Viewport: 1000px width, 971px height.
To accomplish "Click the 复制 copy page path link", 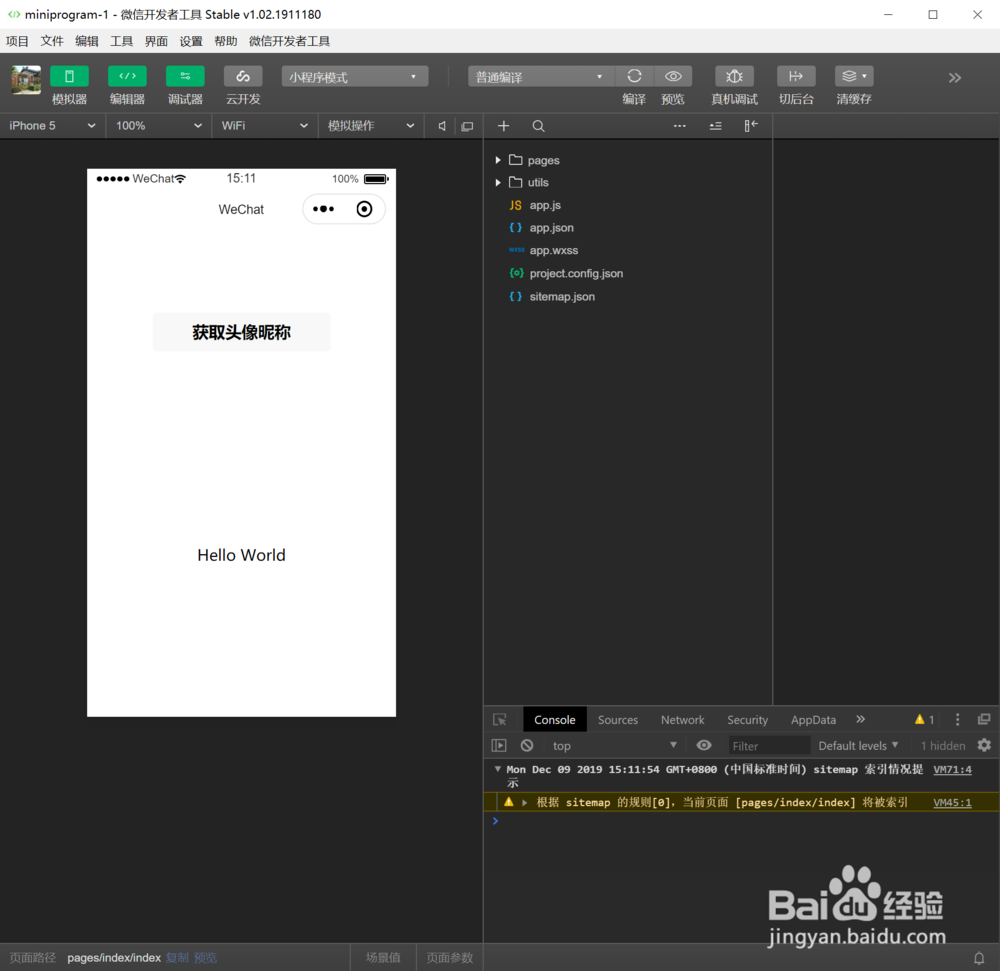I will [177, 958].
